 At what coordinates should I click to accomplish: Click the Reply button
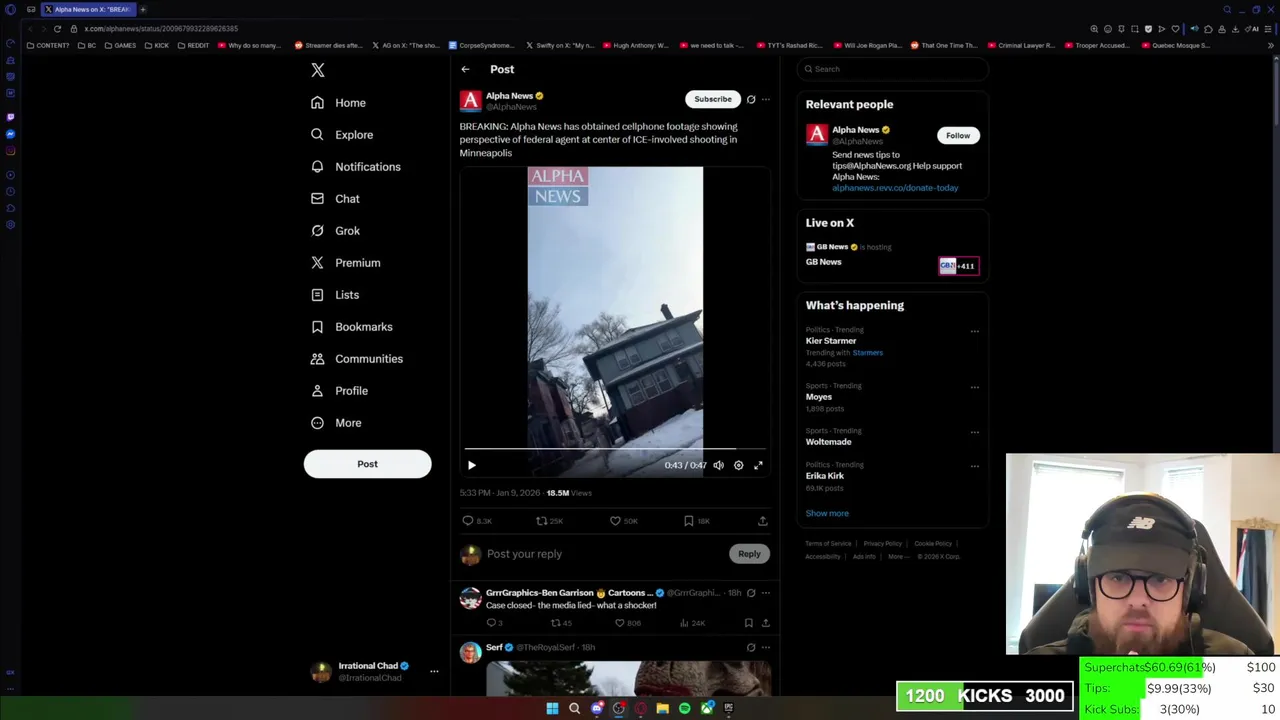749,554
